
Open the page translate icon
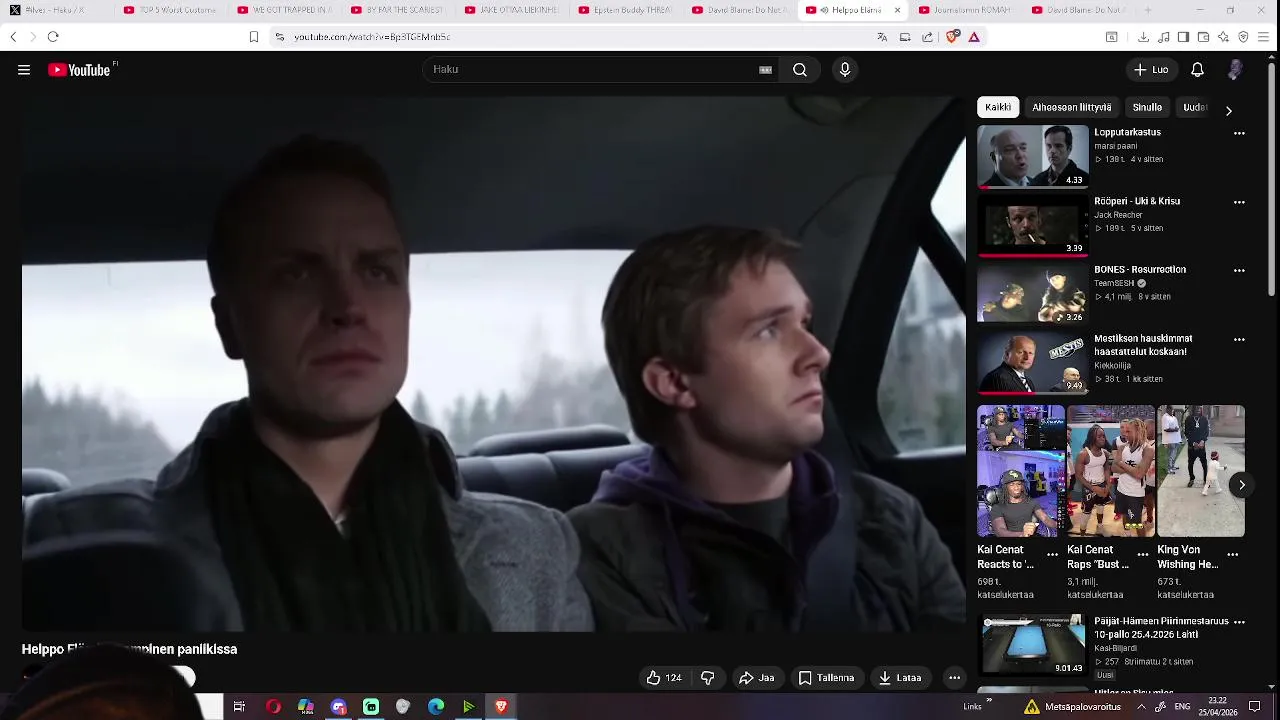point(882,37)
